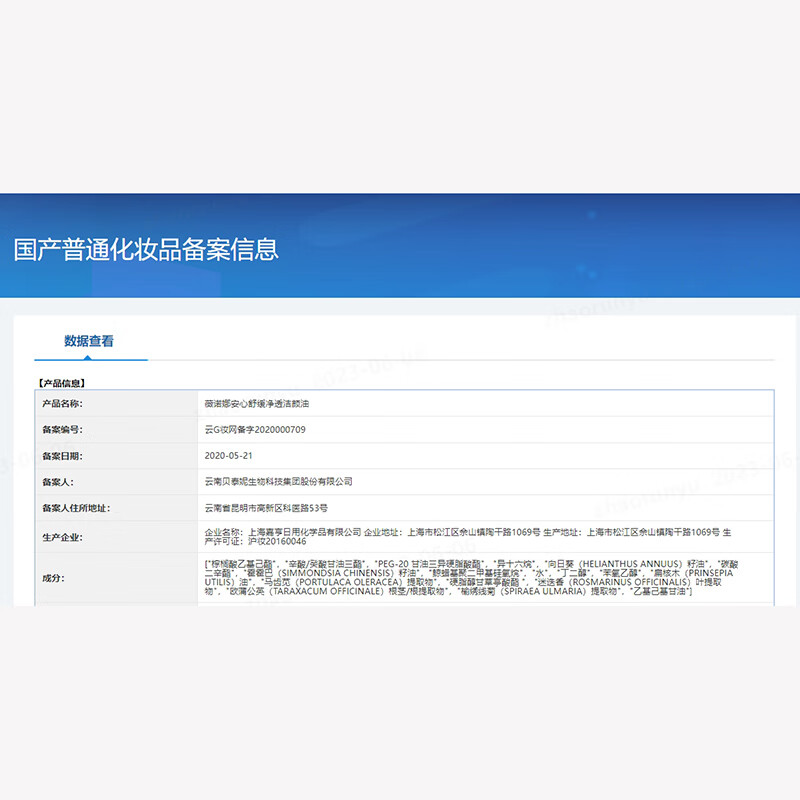Screen dimensions: 800x800
Task: Select the 【产品信息】 section heading
Action: click(62, 383)
